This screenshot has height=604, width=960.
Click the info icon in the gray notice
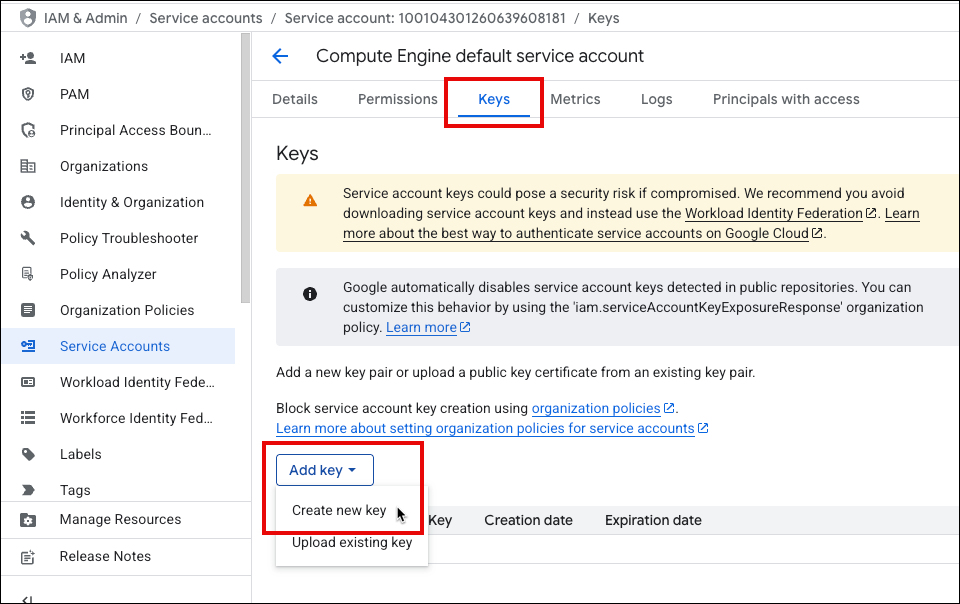pos(309,293)
